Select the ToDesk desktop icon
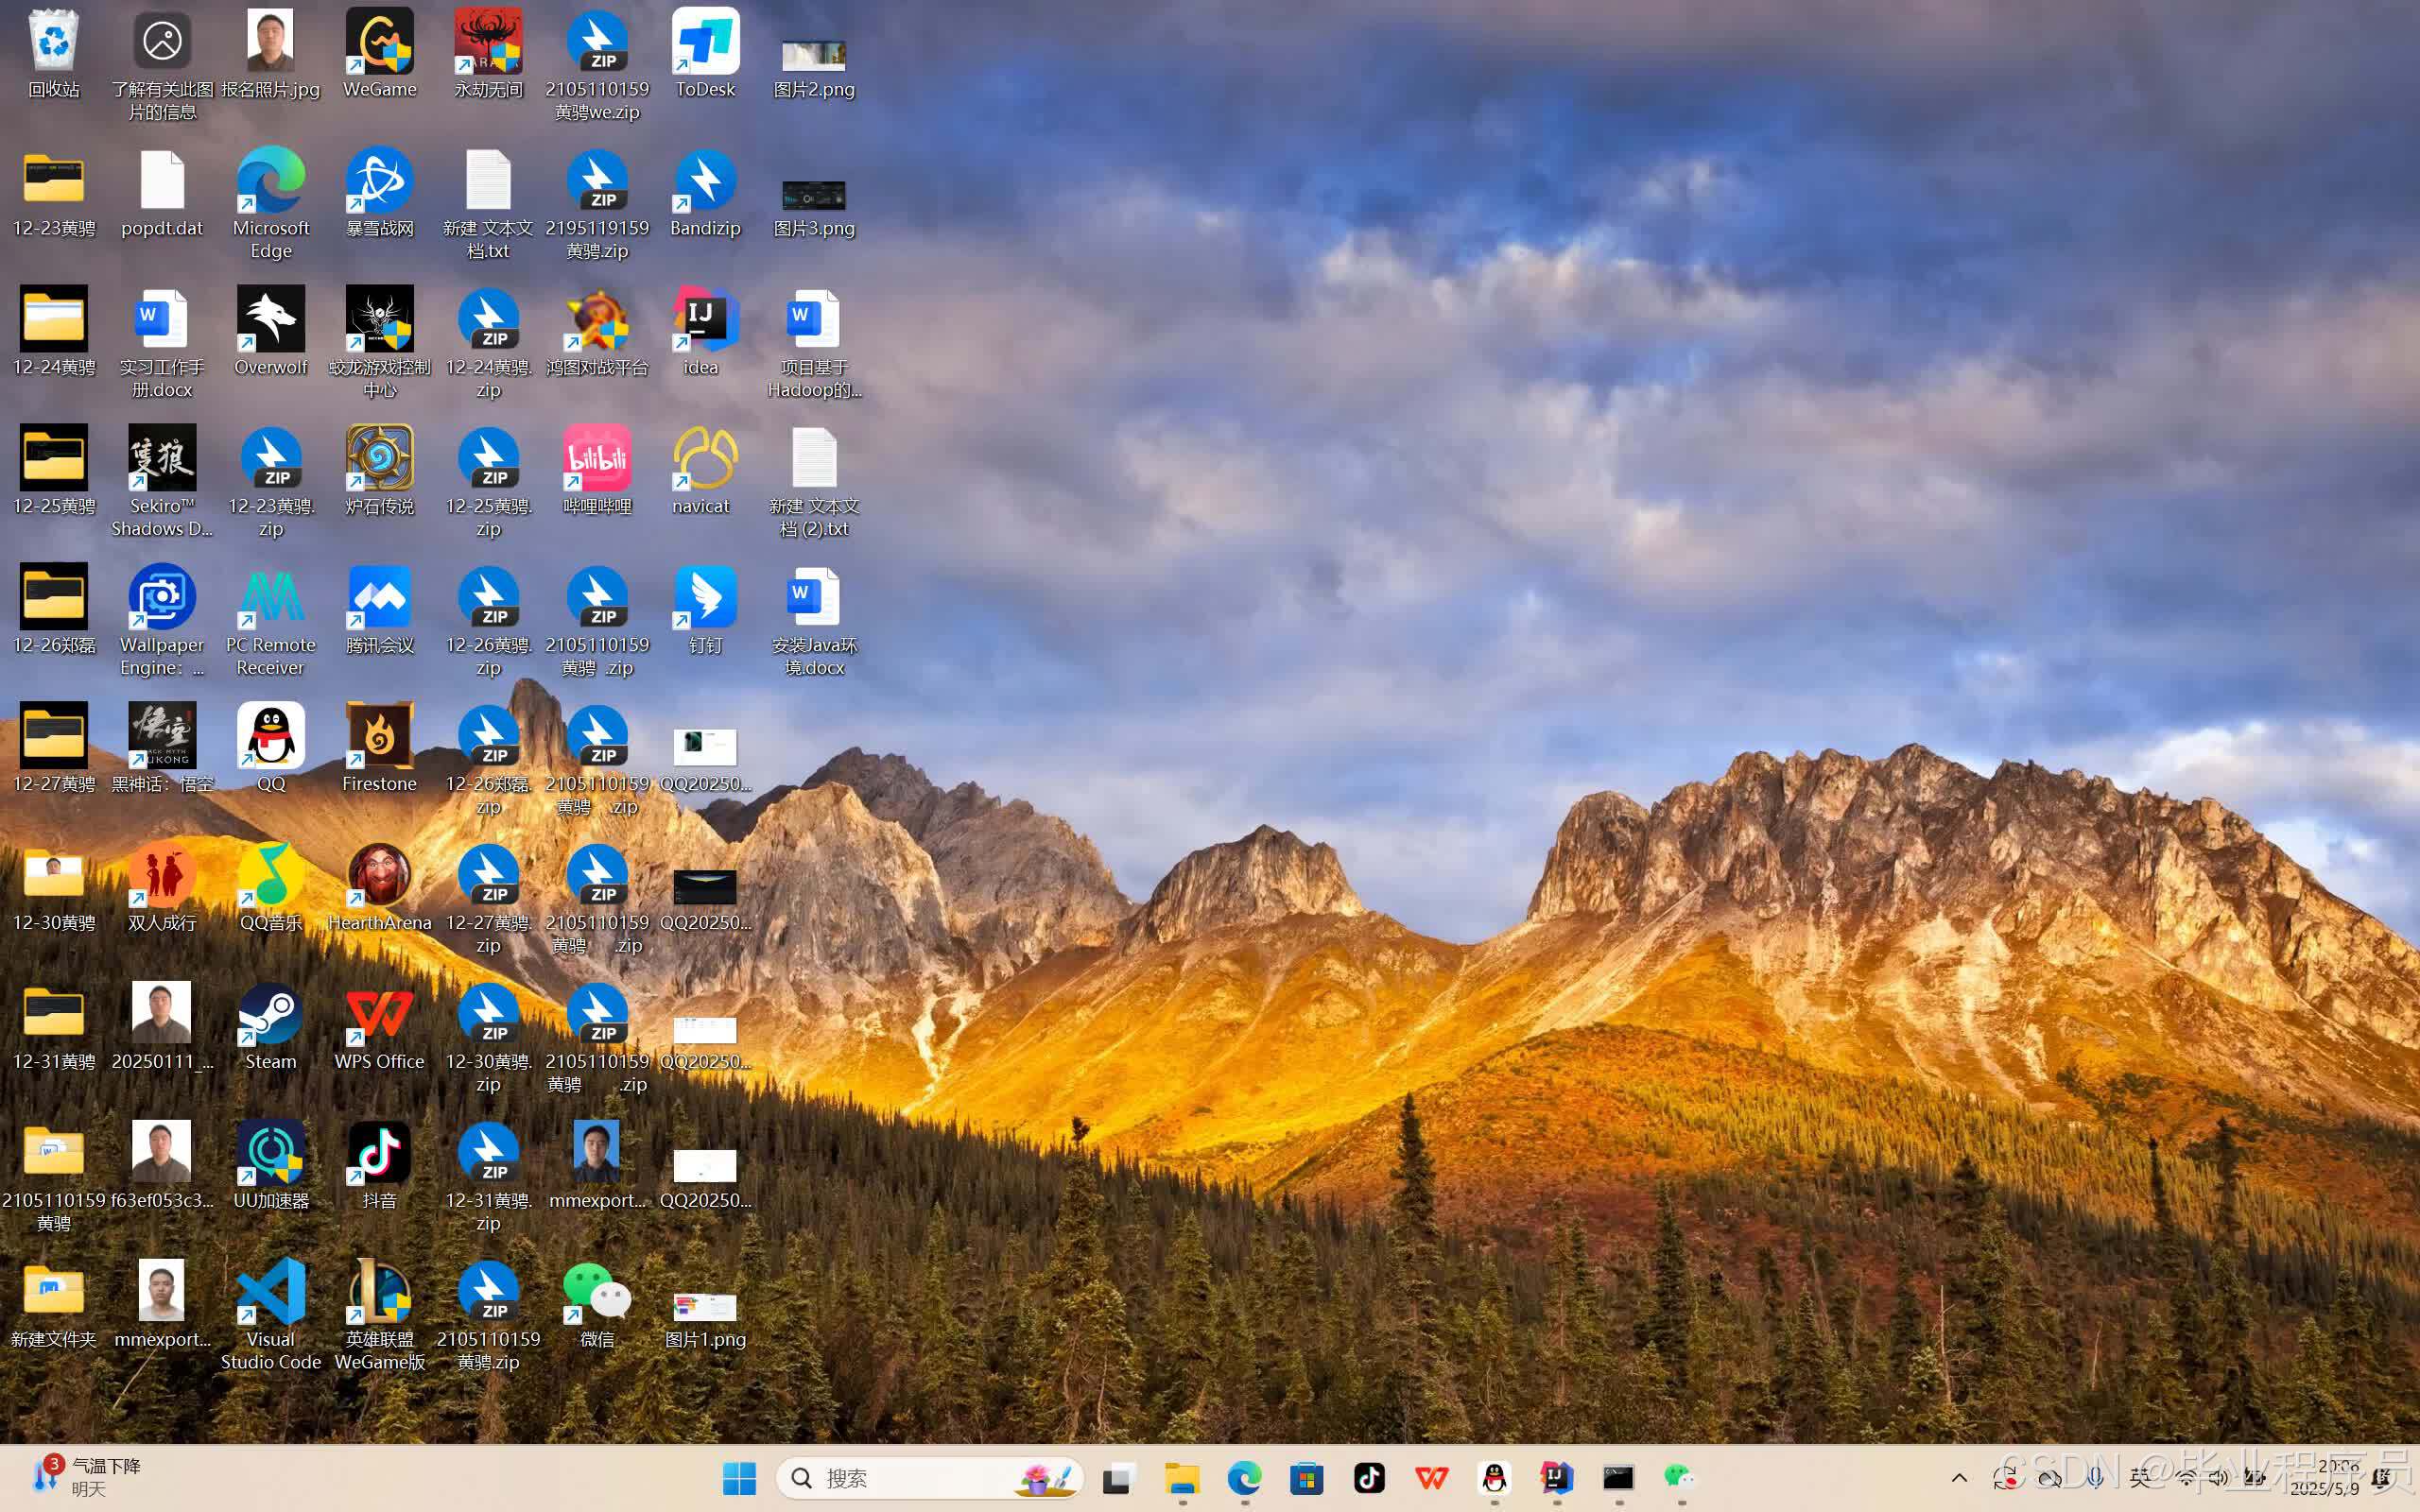The width and height of the screenshot is (2420, 1512). pyautogui.click(x=705, y=54)
